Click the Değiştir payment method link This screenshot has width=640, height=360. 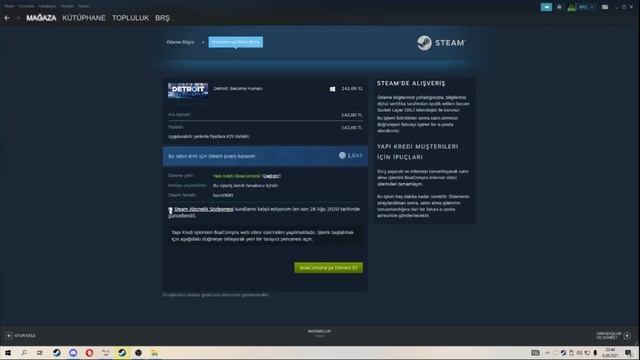tap(271, 176)
